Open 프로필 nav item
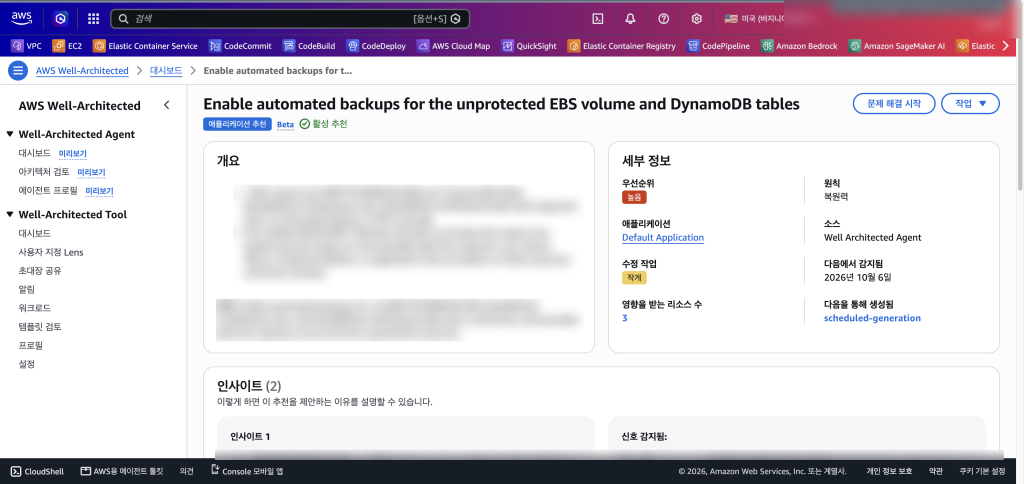This screenshot has width=1024, height=484. point(31,345)
